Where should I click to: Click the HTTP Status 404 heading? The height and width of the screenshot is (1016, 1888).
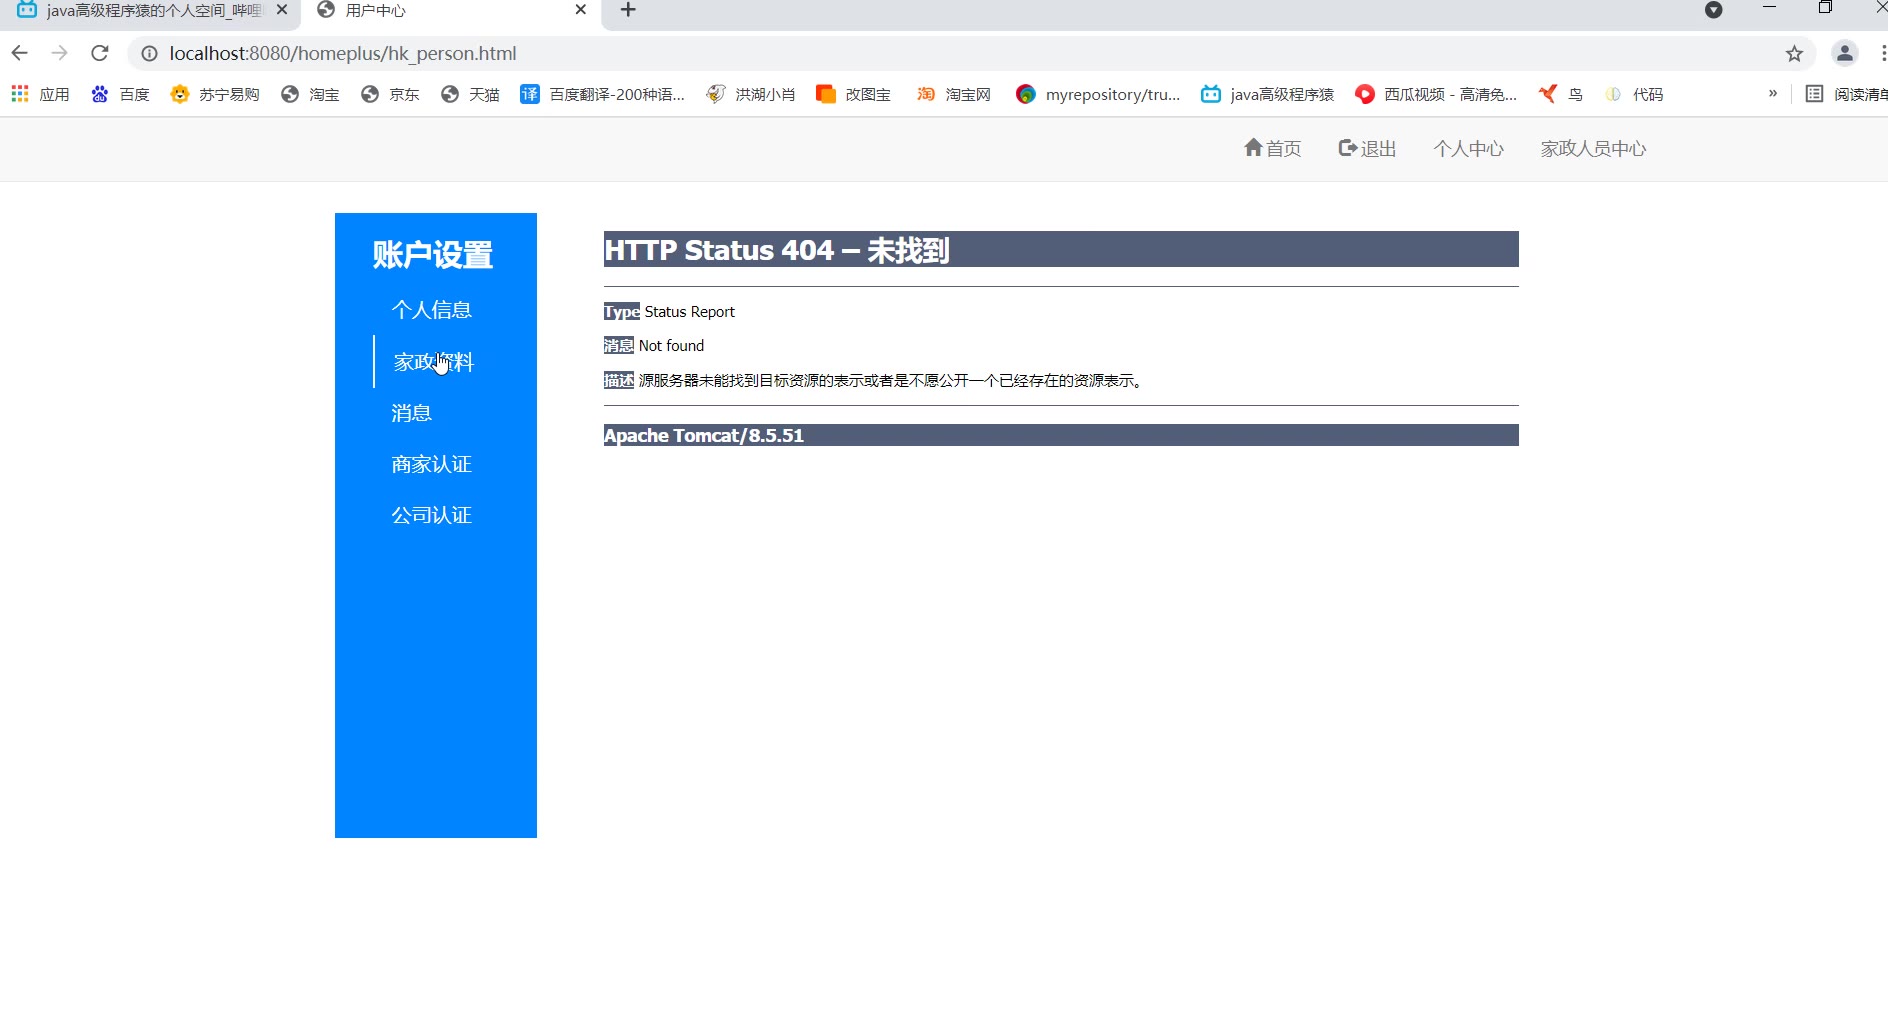[777, 250]
